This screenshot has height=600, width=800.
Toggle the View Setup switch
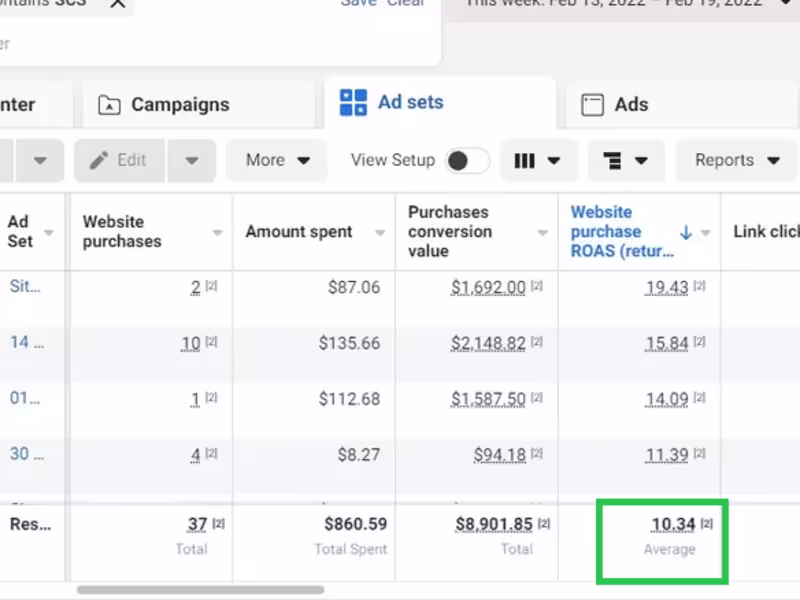coord(466,160)
